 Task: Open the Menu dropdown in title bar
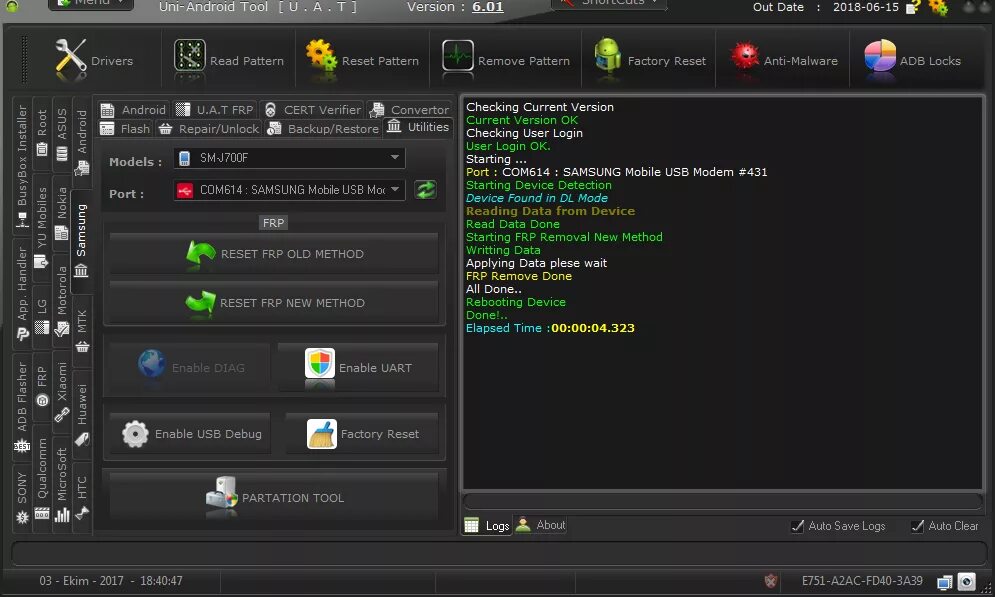pyautogui.click(x=91, y=3)
